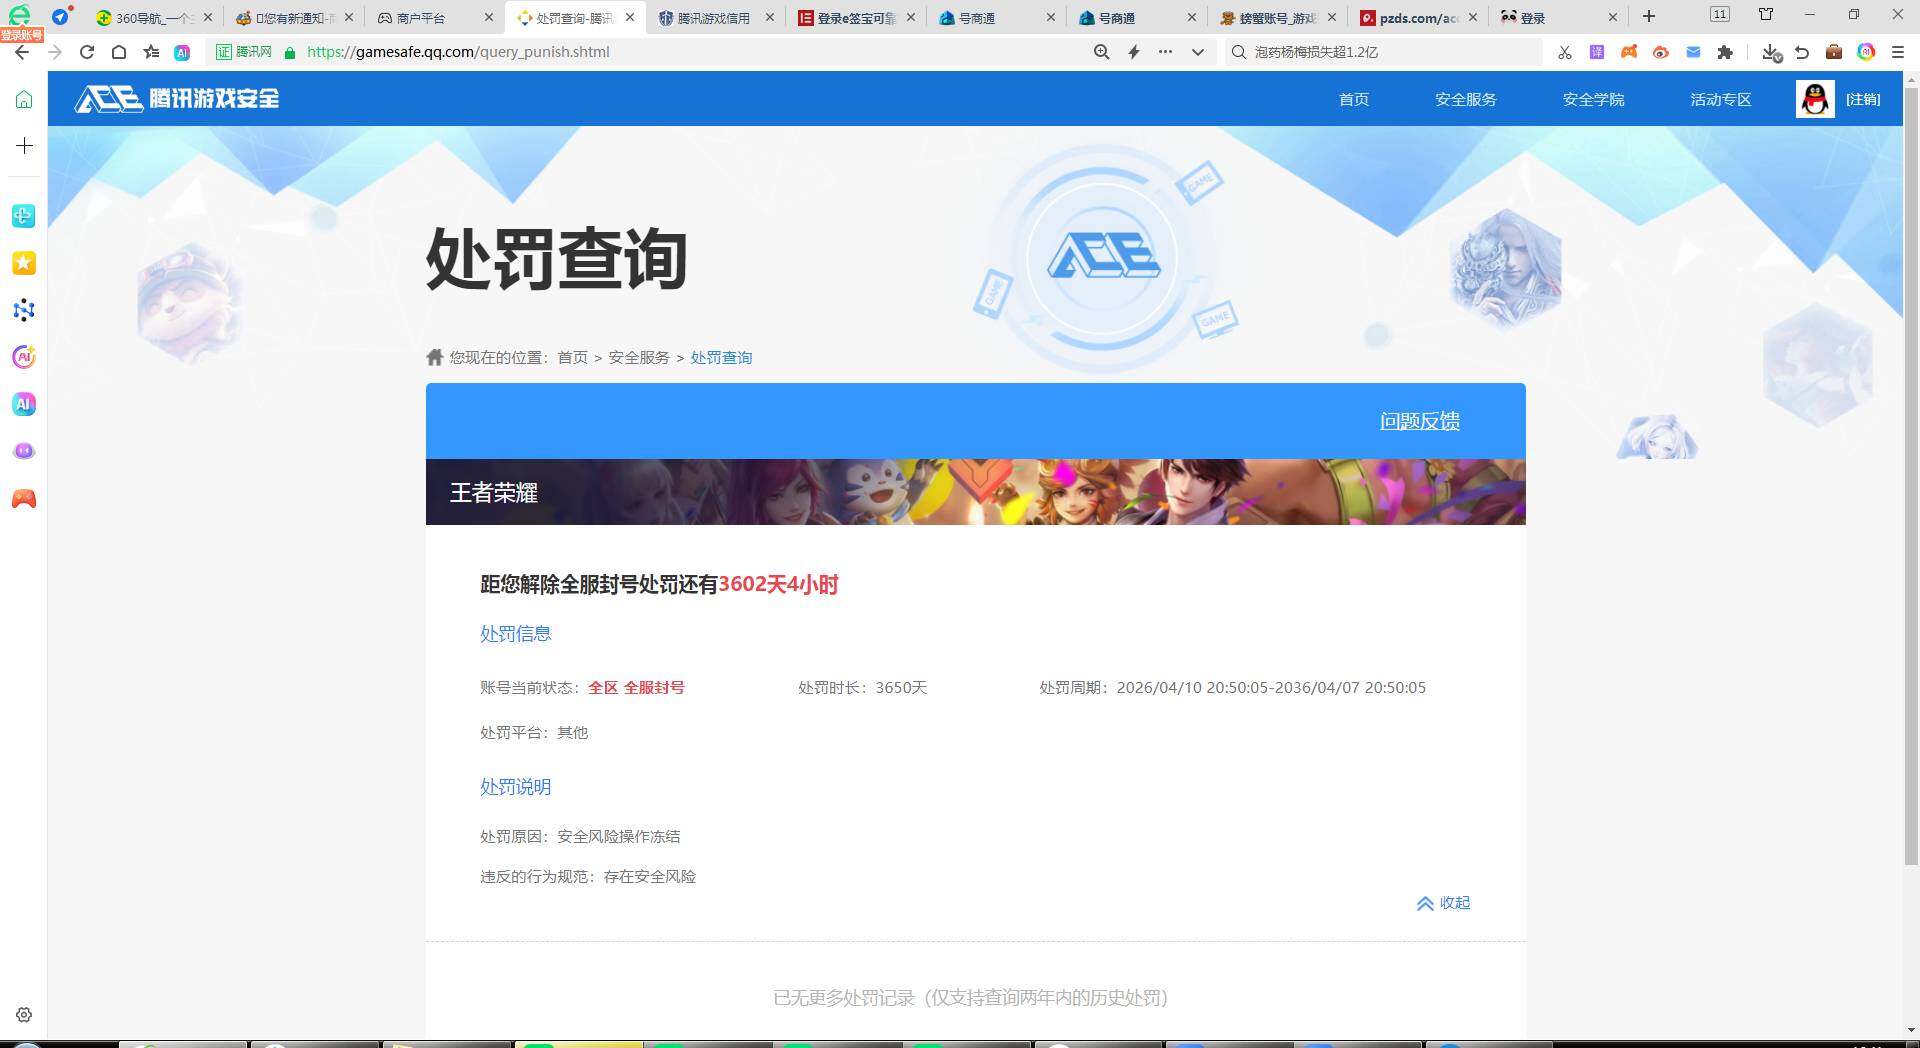
Task: Click the browser back arrow
Action: click(22, 52)
